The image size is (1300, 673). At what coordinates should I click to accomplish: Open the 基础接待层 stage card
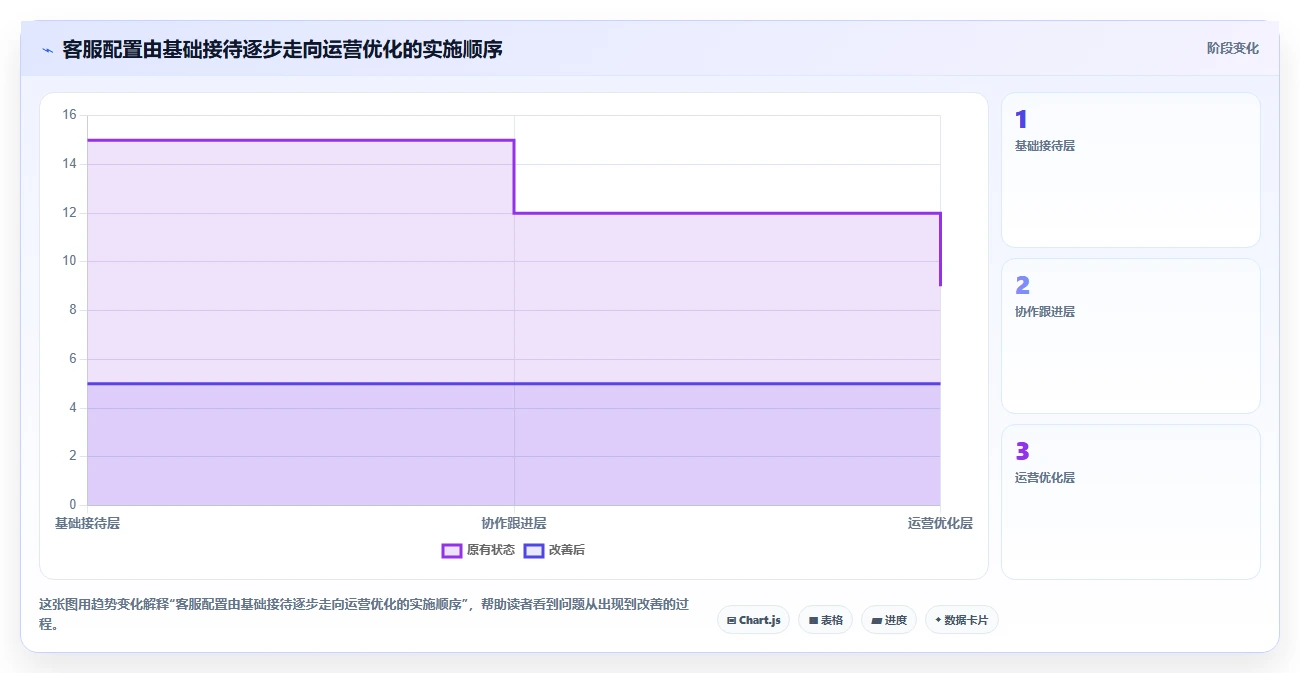pos(1130,170)
